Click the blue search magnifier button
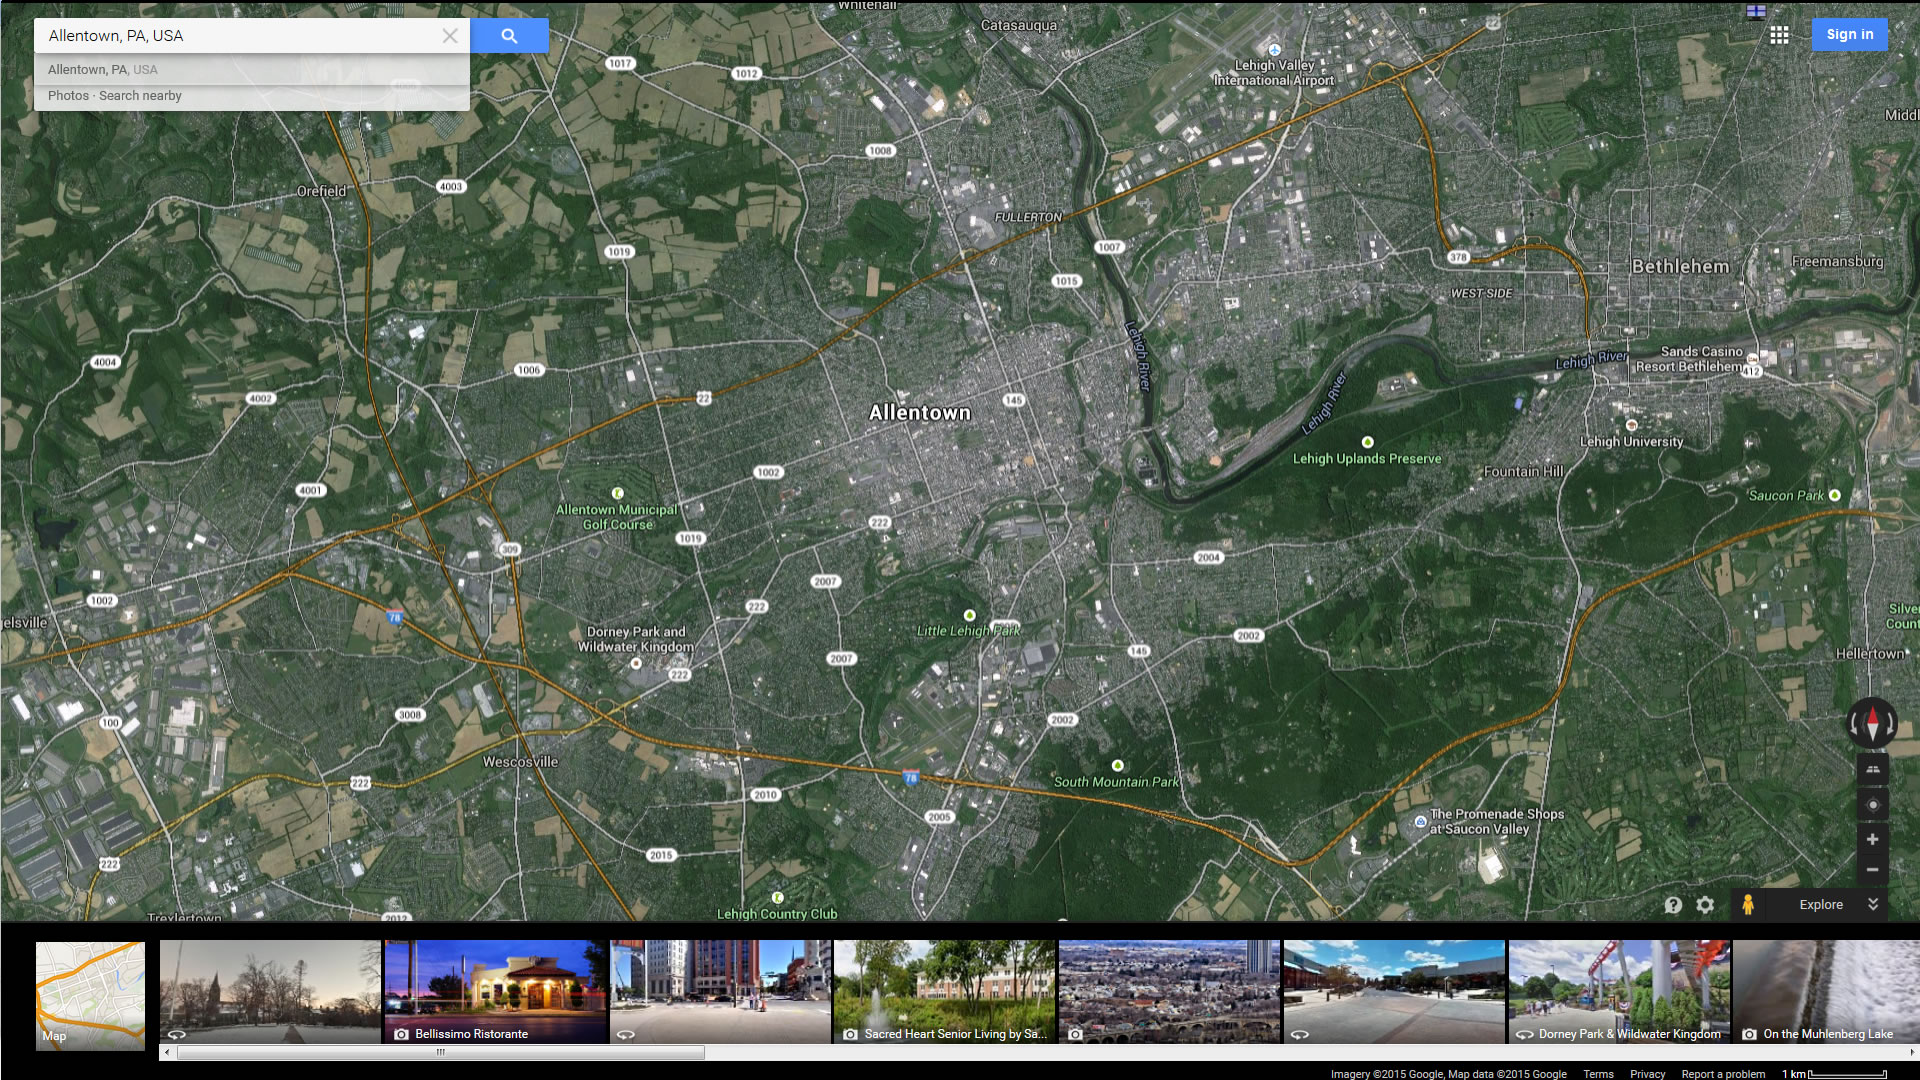 pos(509,36)
